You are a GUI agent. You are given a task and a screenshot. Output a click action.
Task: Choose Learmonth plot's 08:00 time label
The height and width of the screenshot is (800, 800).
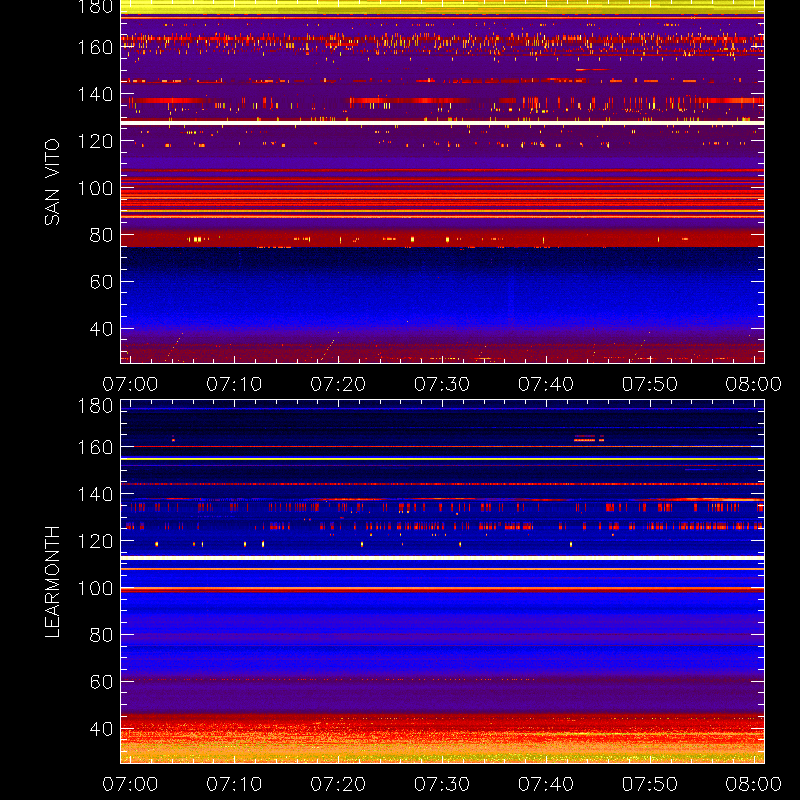[x=754, y=784]
